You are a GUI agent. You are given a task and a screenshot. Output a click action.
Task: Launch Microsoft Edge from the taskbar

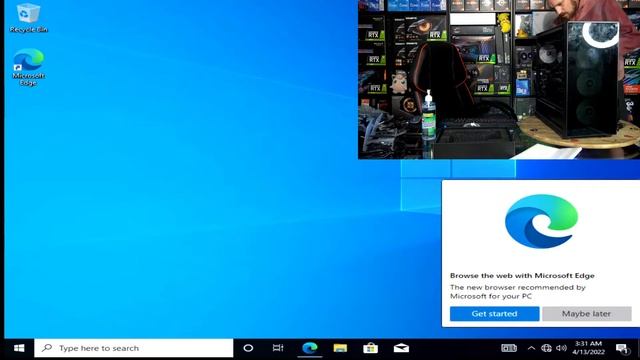[310, 348]
